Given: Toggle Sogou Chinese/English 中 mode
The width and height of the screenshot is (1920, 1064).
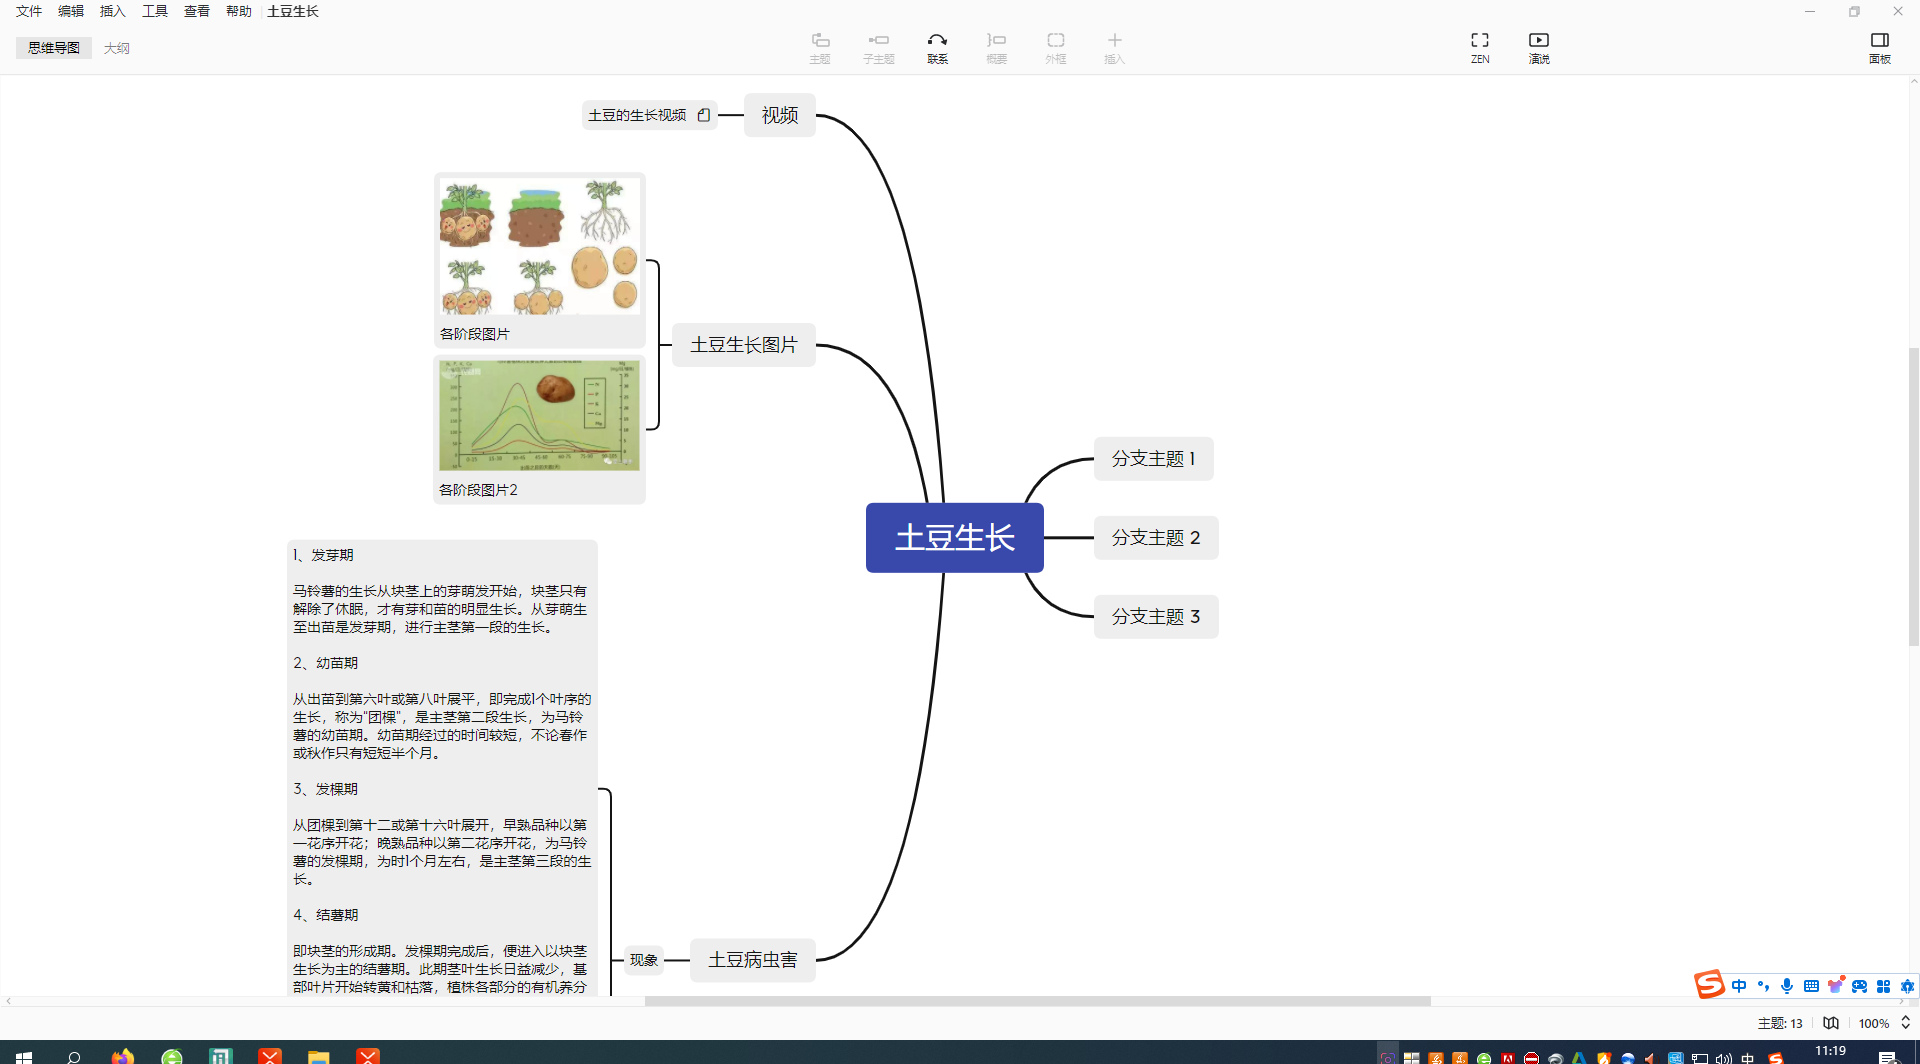Looking at the screenshot, I should click(1739, 986).
